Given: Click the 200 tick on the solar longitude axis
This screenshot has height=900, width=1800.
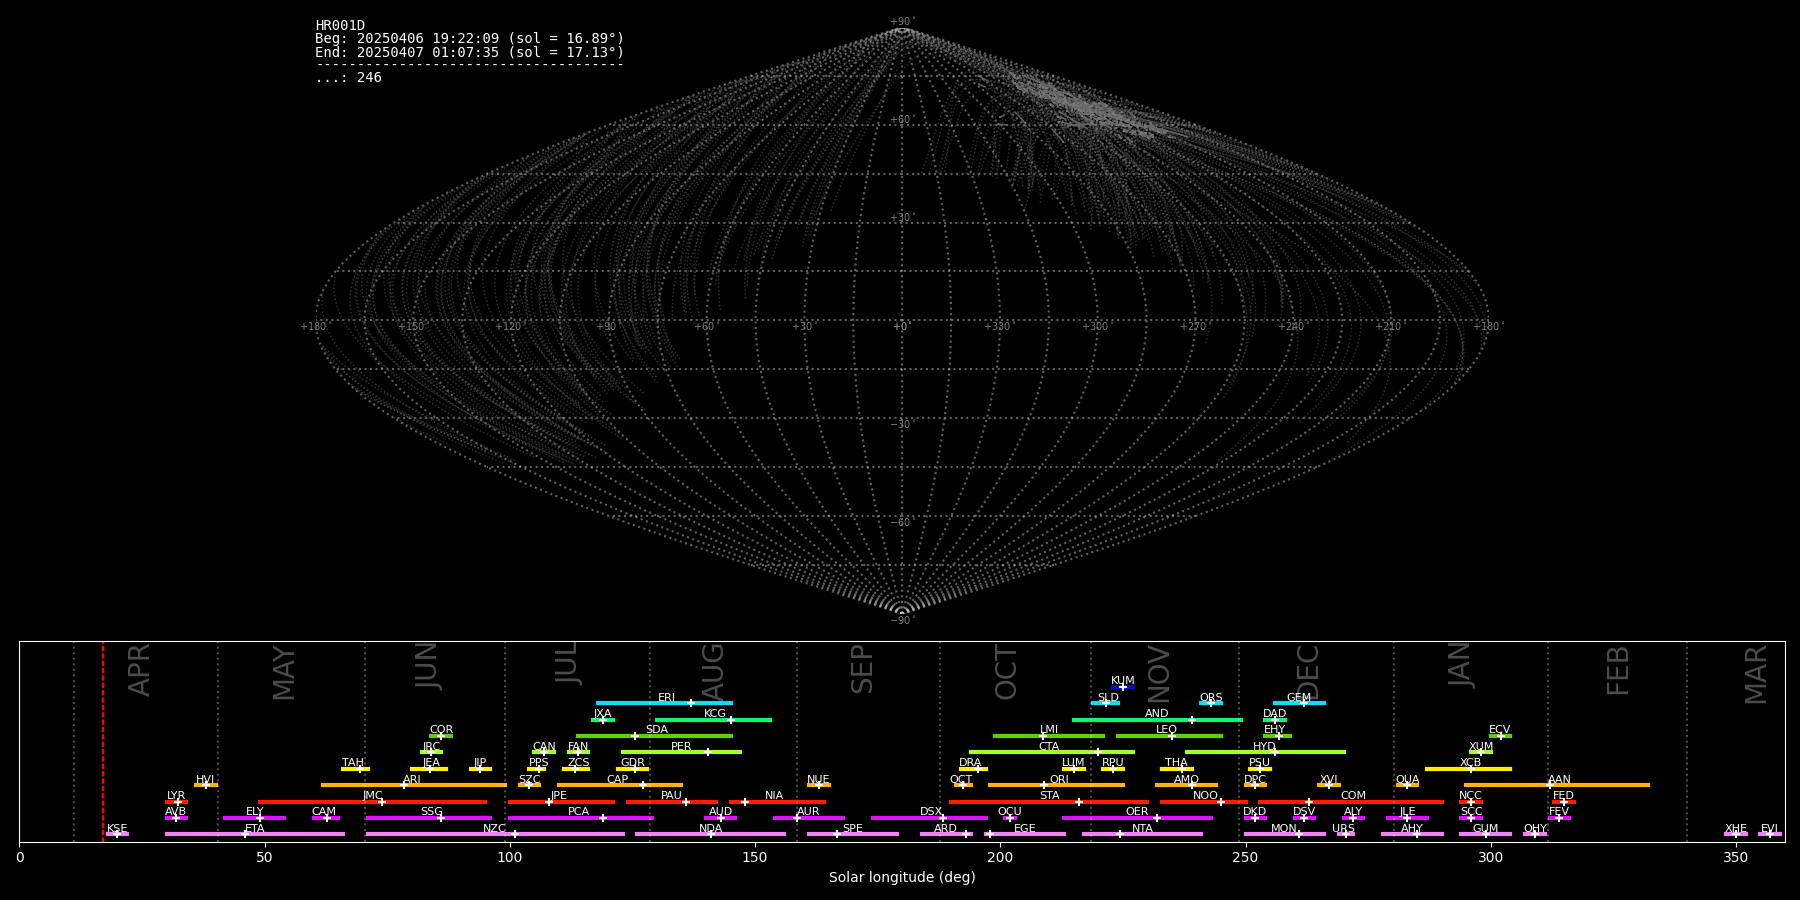Looking at the screenshot, I should [1000, 857].
